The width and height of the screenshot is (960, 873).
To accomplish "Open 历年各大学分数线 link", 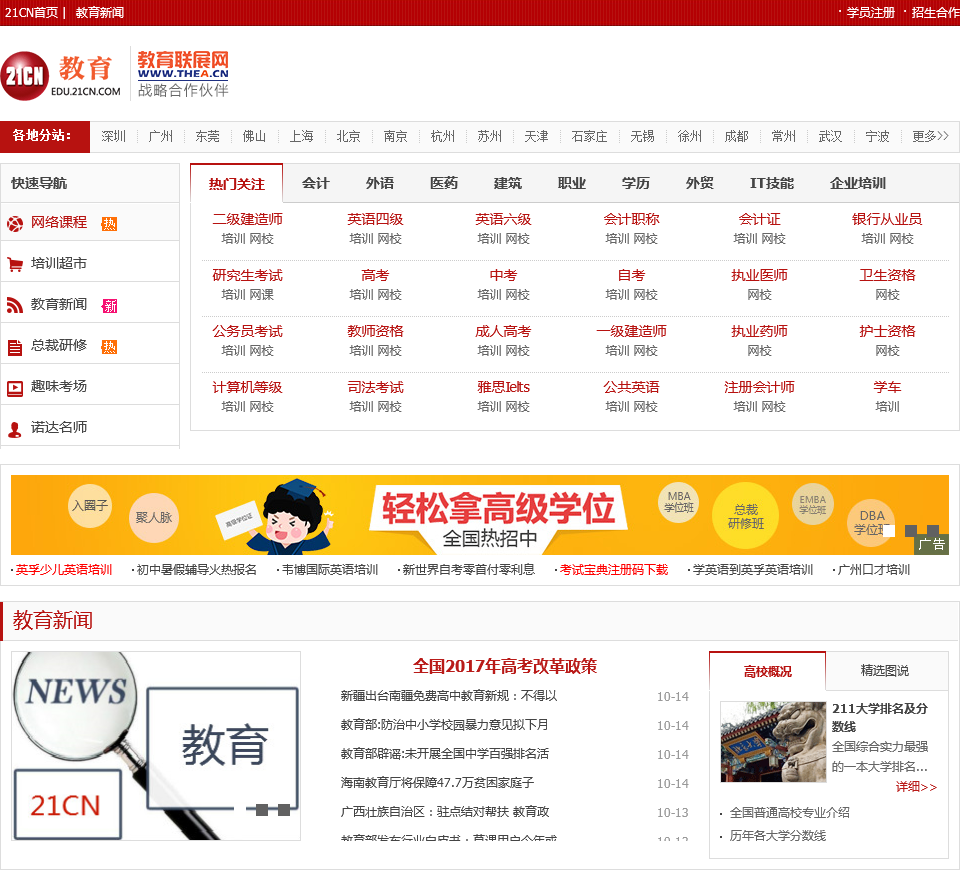I will (x=778, y=836).
